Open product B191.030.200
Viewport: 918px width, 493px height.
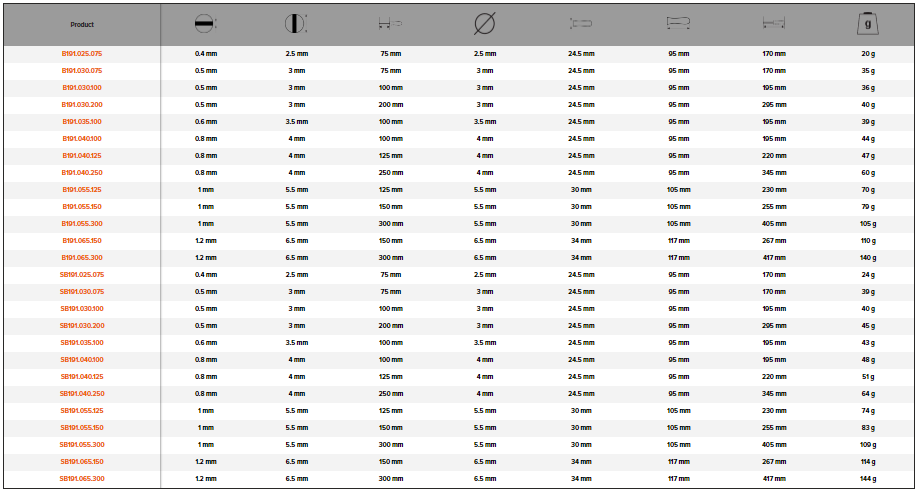point(82,105)
